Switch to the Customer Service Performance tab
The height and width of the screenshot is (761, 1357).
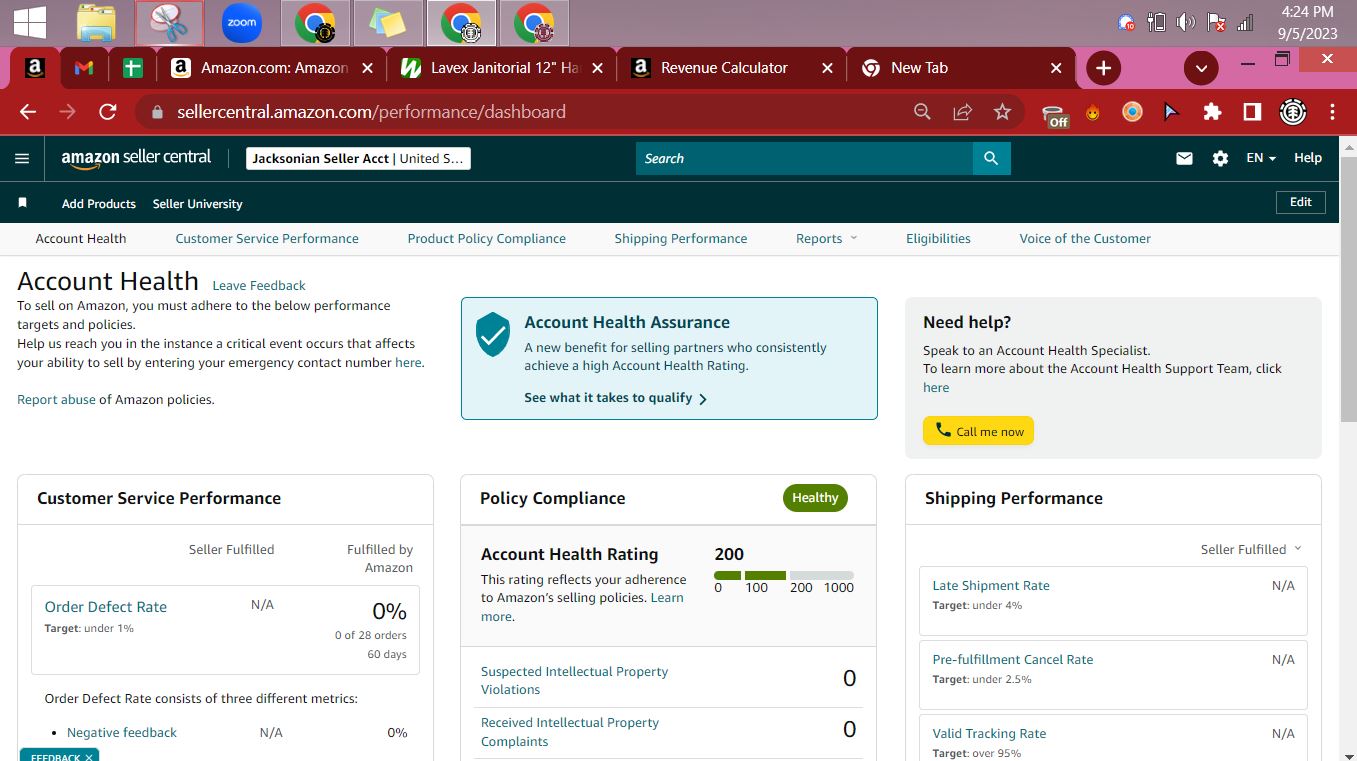(x=267, y=238)
